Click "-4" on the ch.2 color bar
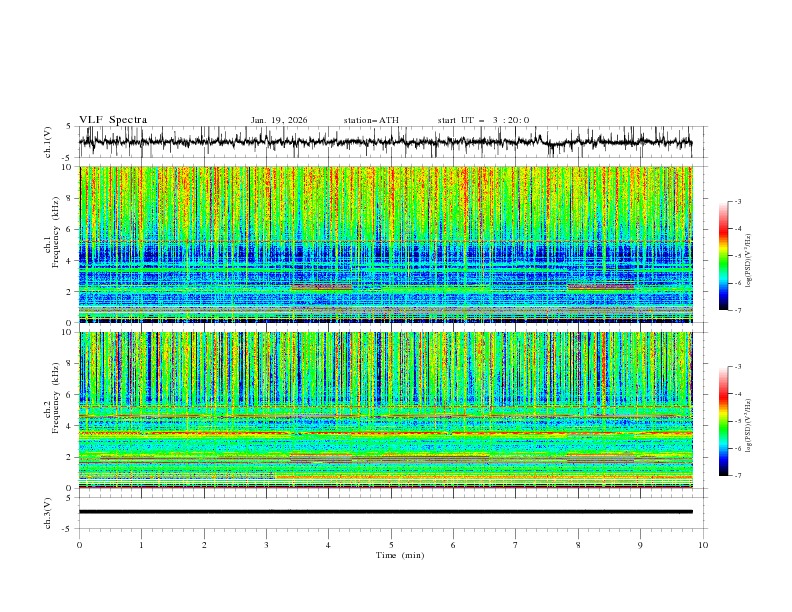This screenshot has height=612, width=792. pyautogui.click(x=737, y=394)
